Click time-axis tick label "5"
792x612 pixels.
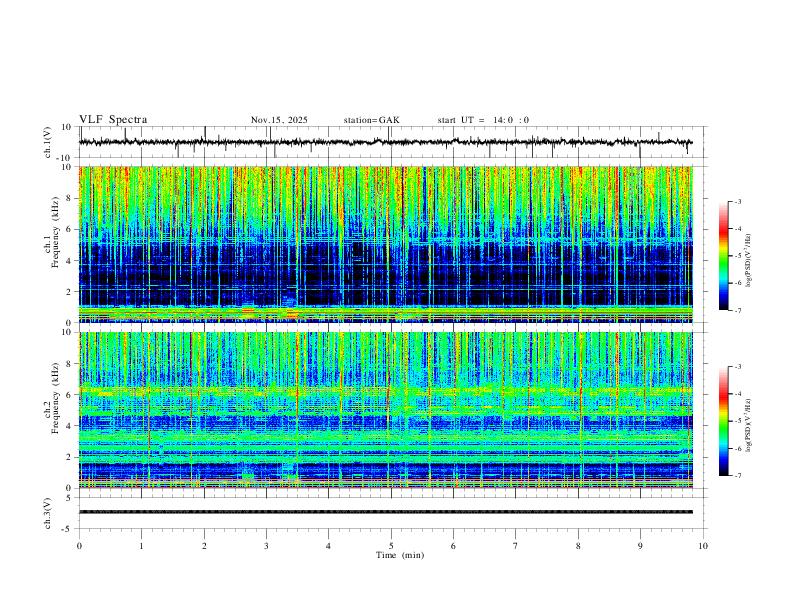pyautogui.click(x=391, y=546)
